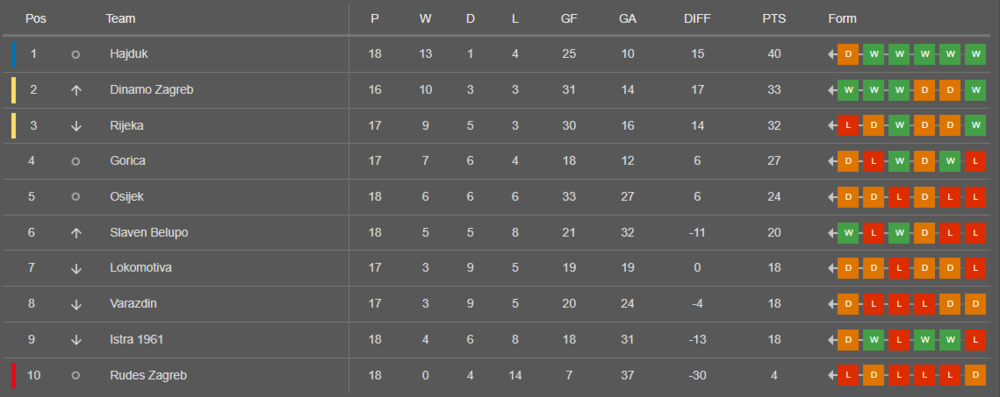
Task: Click the down arrow next to Lokomotiva
Action: click(76, 269)
